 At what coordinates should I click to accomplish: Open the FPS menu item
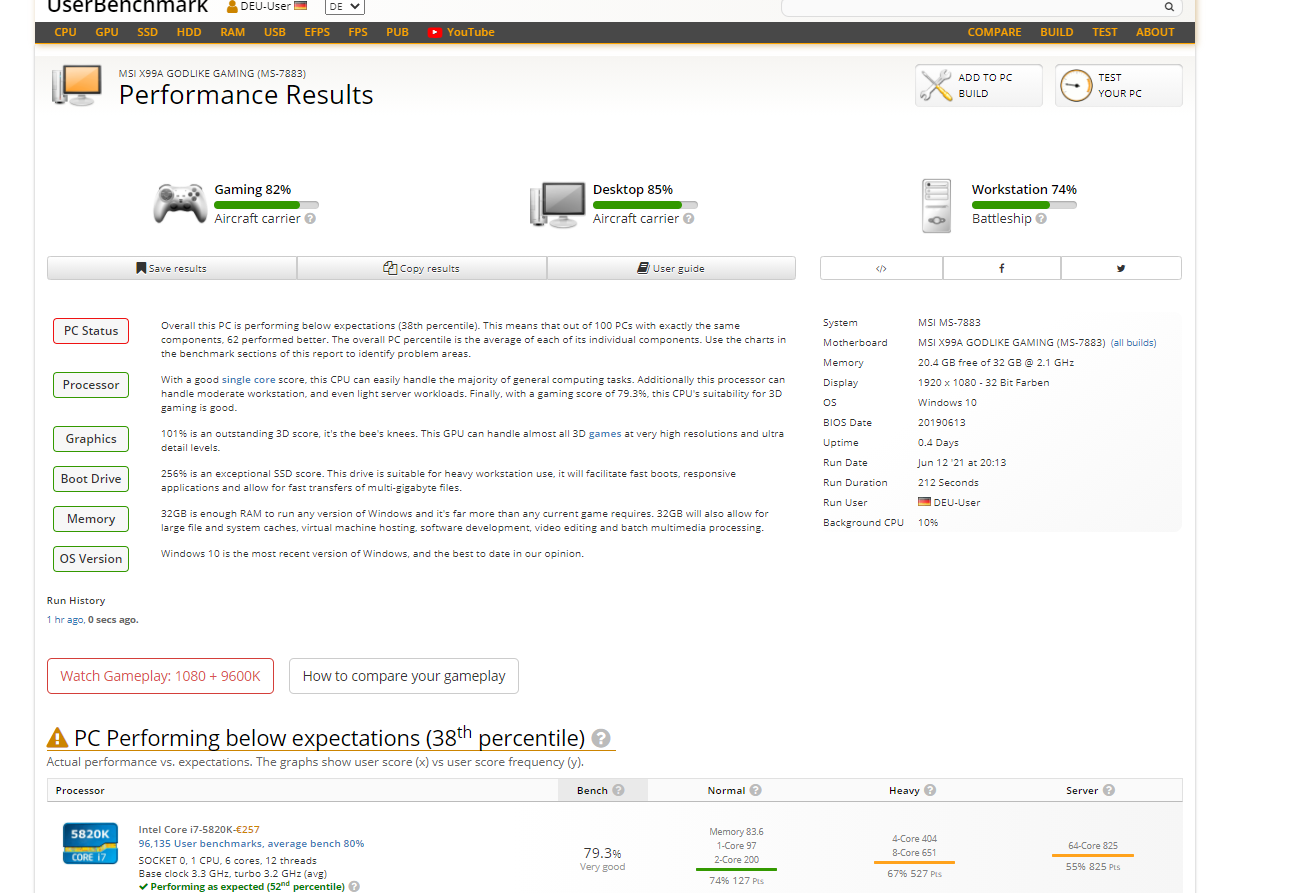pos(358,32)
